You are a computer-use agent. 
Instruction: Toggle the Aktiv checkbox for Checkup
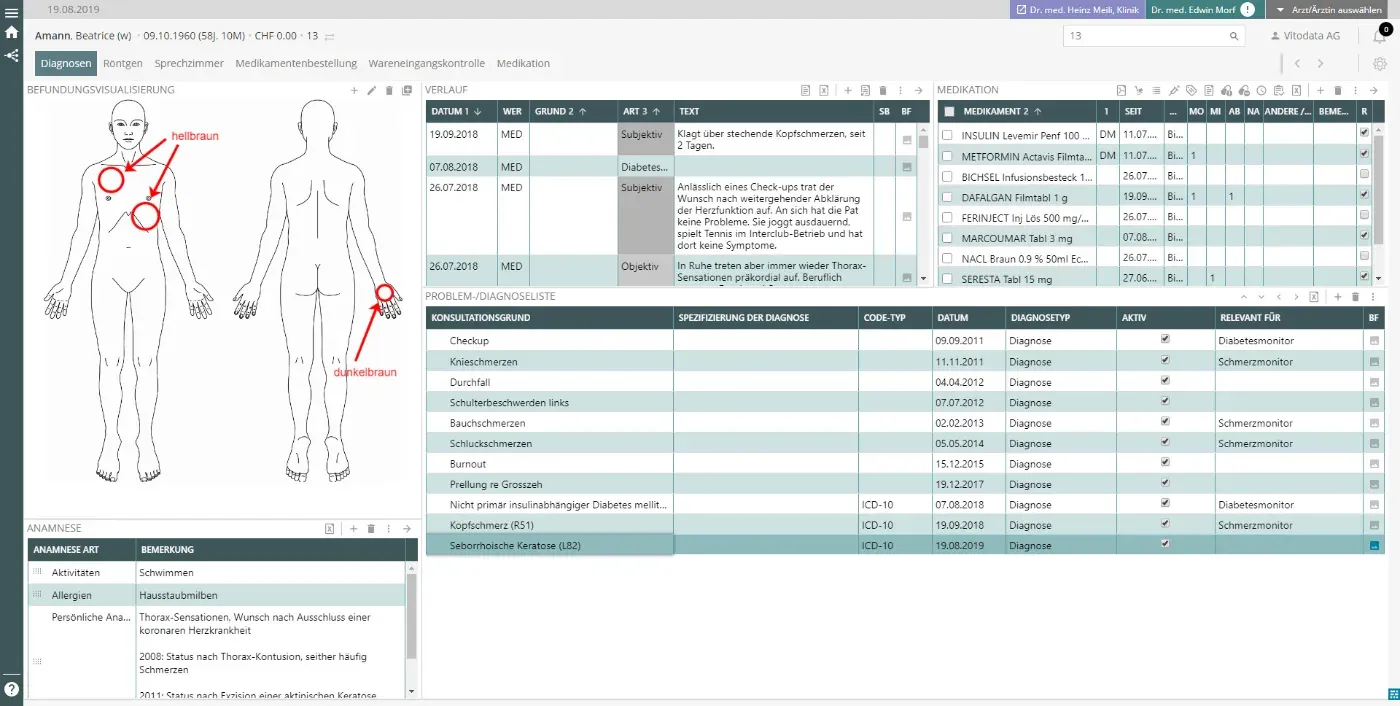(x=1165, y=339)
